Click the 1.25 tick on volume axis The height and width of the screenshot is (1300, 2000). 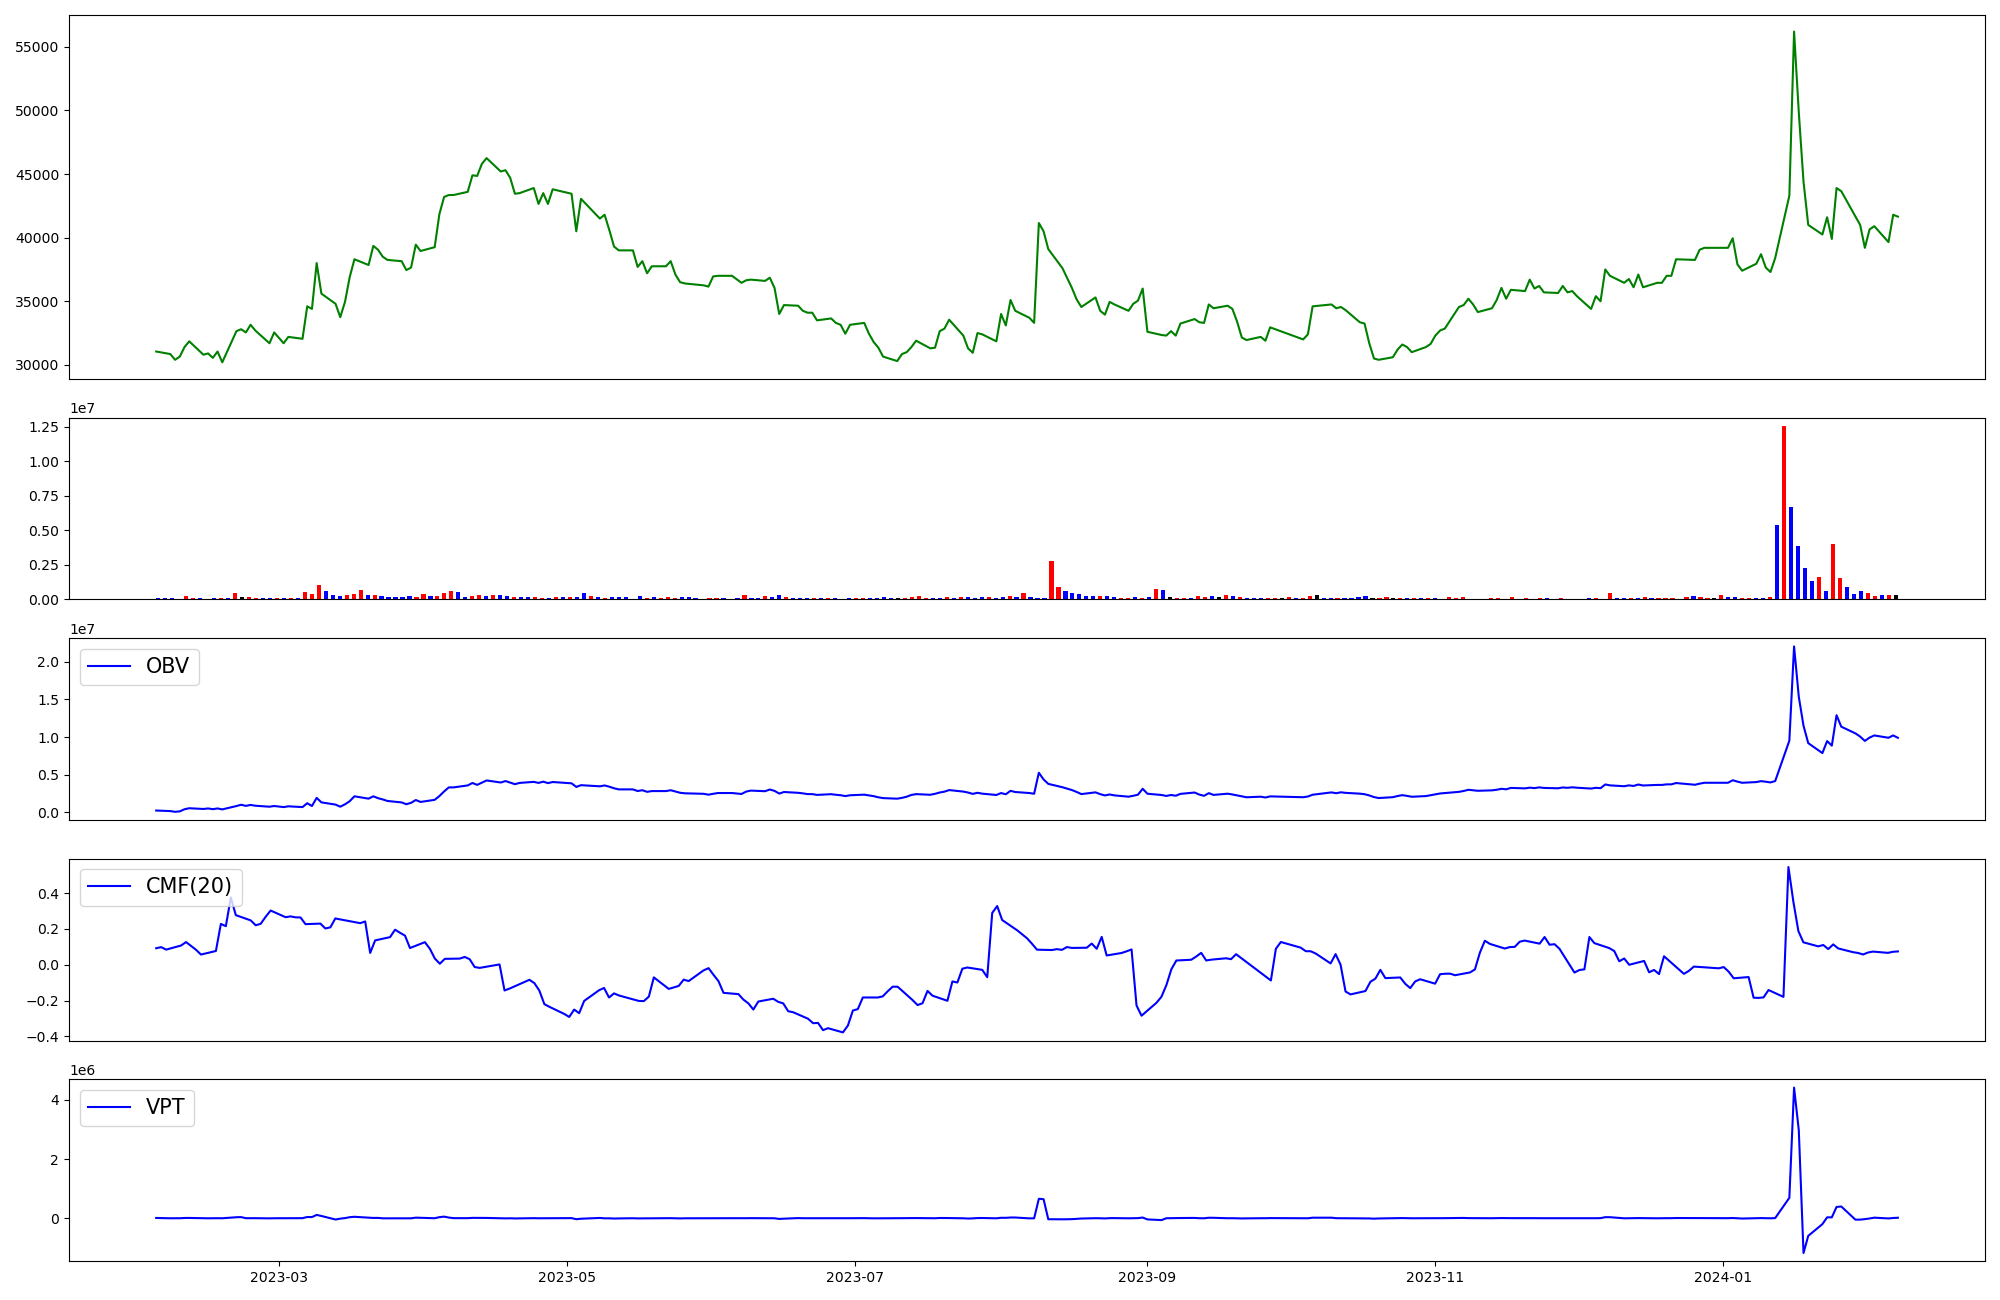43,427
